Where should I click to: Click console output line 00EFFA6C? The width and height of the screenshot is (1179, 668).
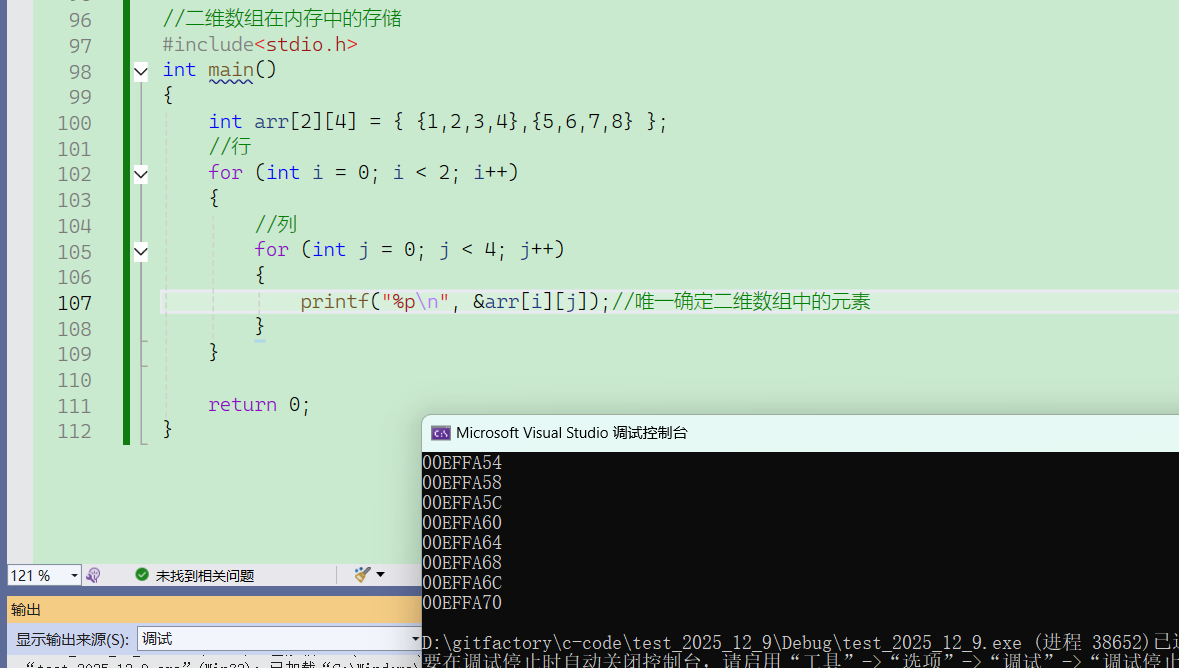coord(462,583)
